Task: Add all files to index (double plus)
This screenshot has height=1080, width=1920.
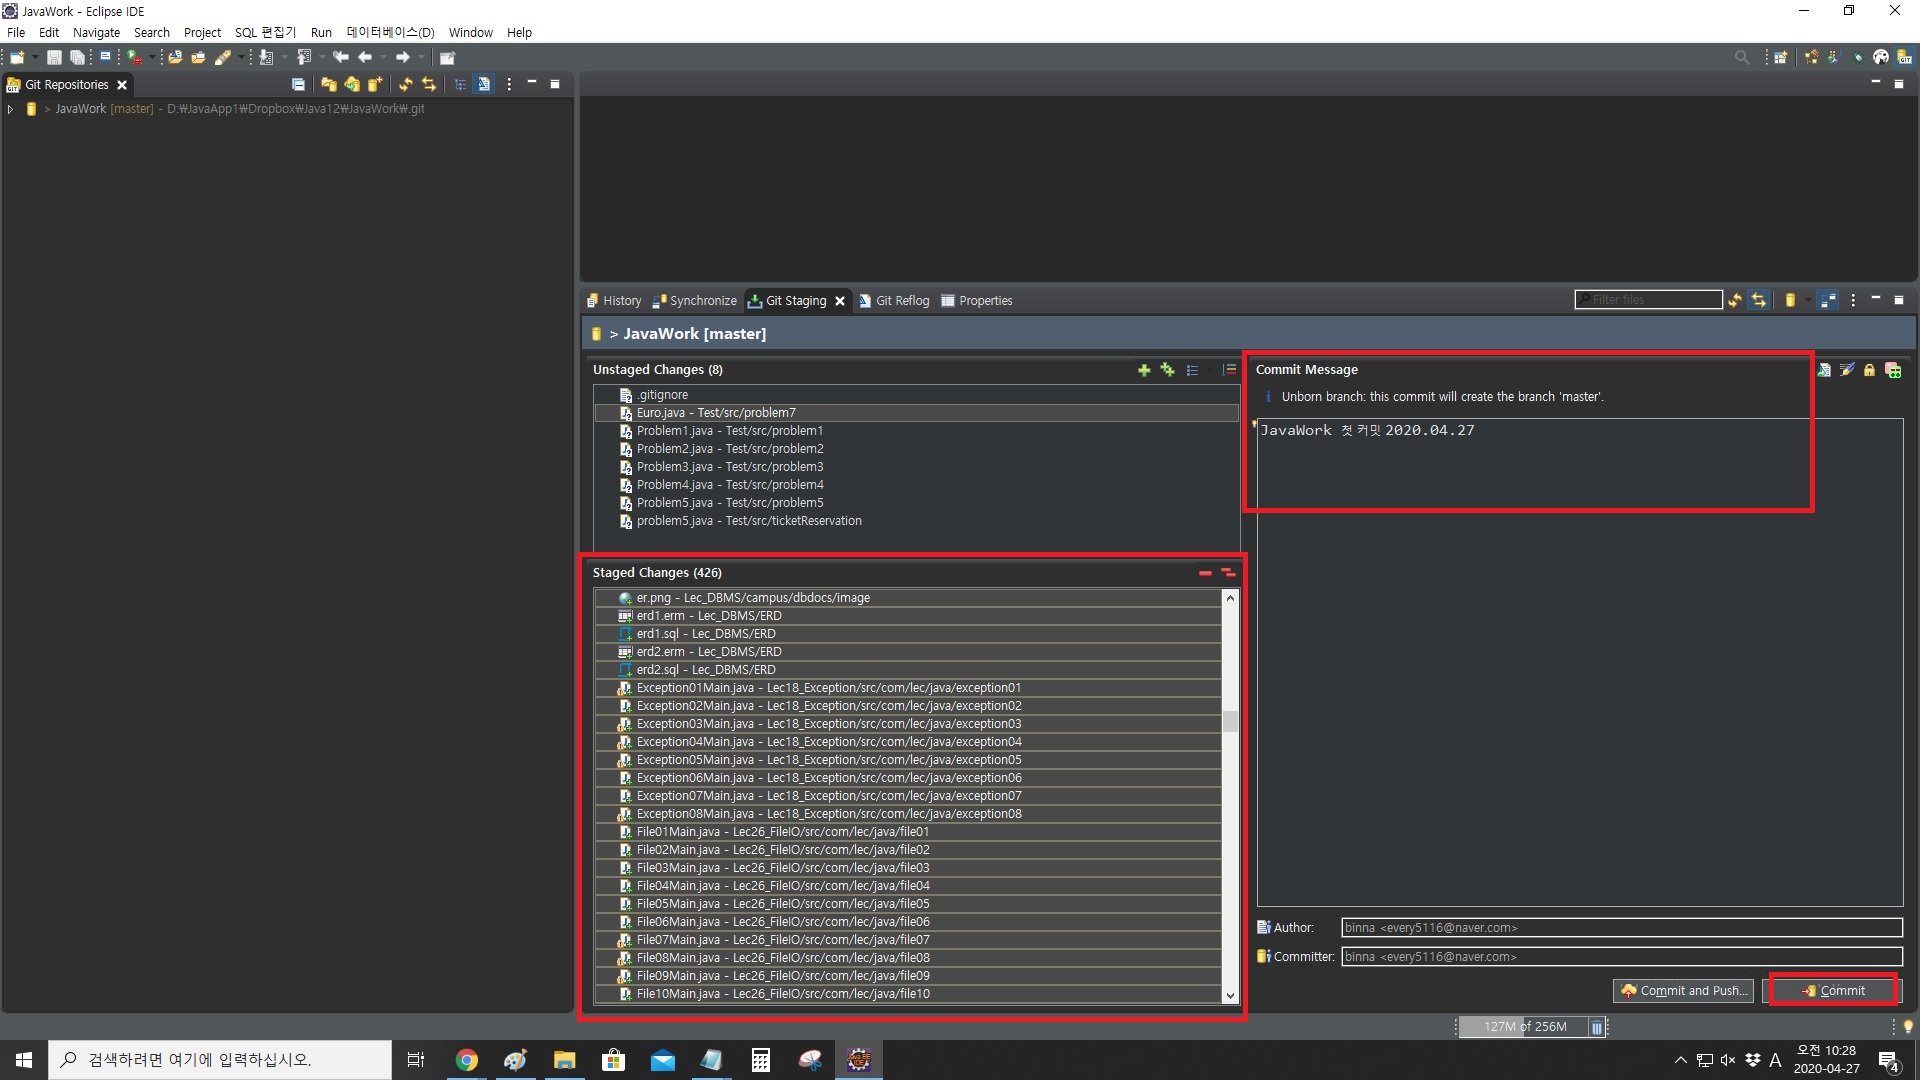Action: point(1167,370)
